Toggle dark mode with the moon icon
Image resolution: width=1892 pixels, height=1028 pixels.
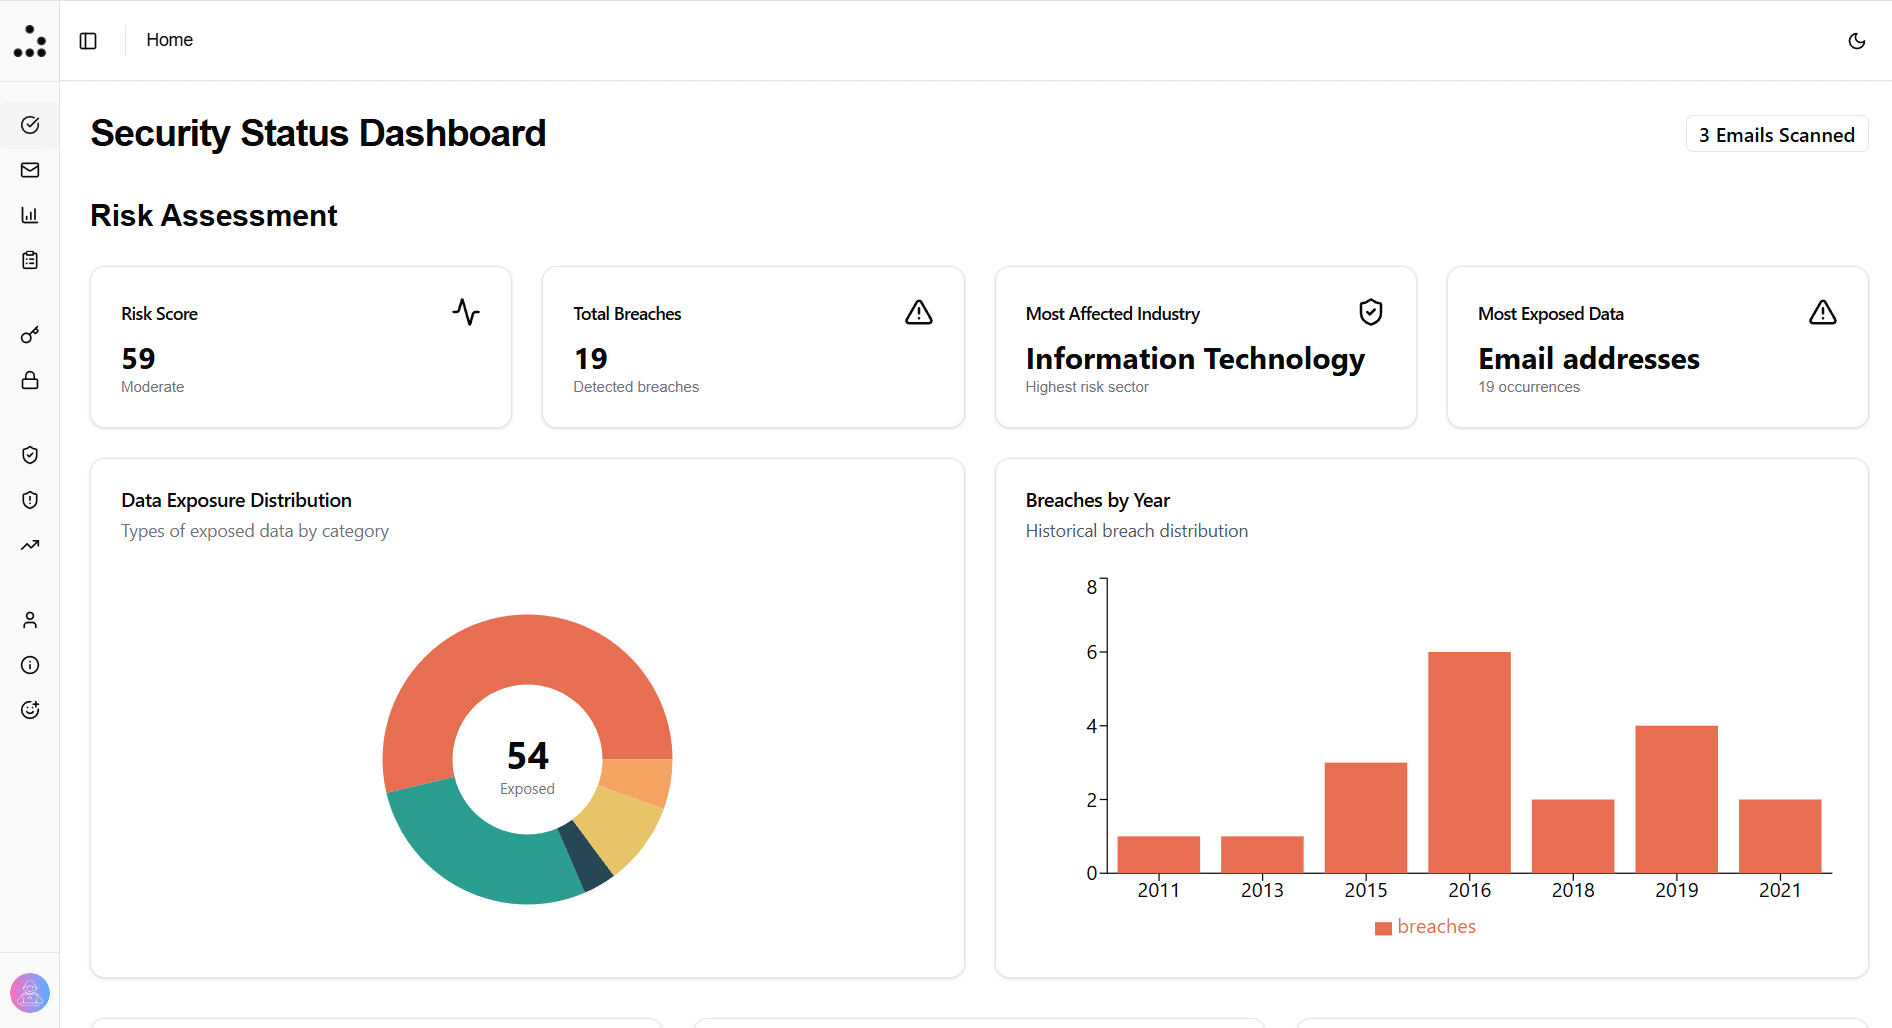click(1857, 41)
